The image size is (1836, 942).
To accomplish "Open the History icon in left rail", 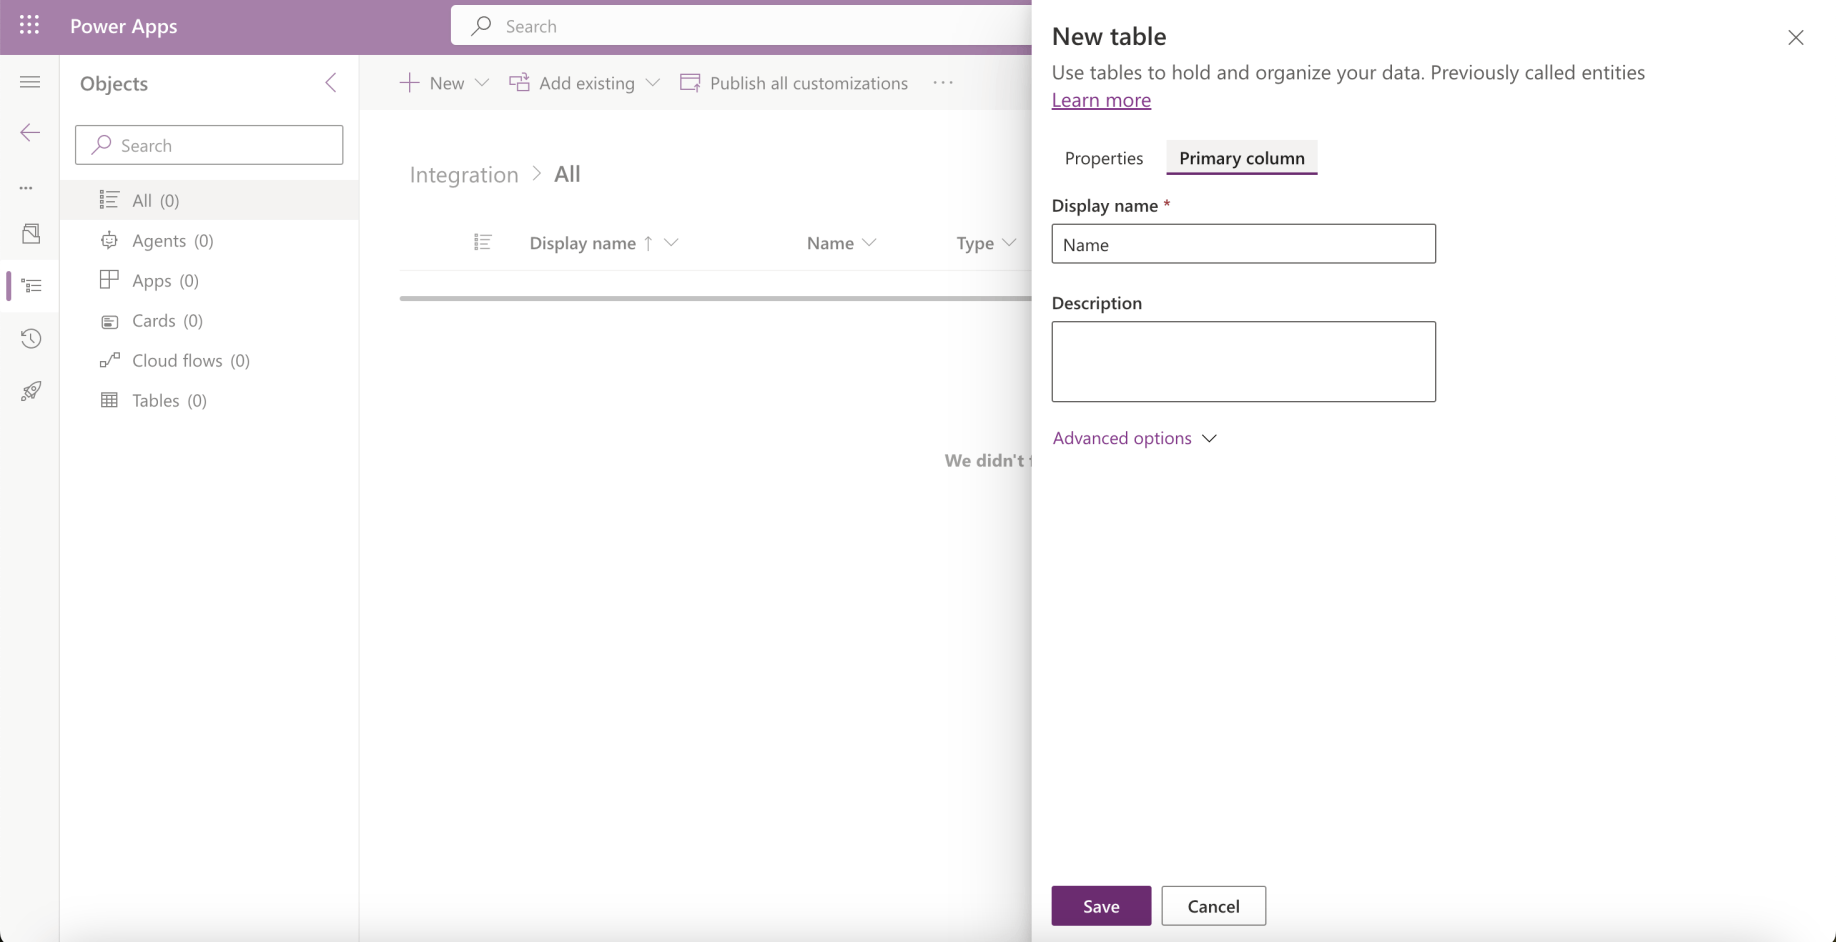I will (31, 339).
